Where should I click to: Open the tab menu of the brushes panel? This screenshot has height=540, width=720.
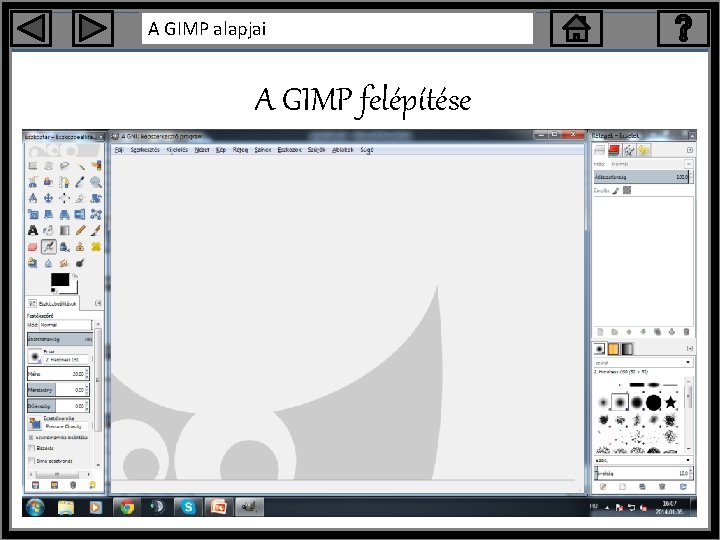(690, 349)
